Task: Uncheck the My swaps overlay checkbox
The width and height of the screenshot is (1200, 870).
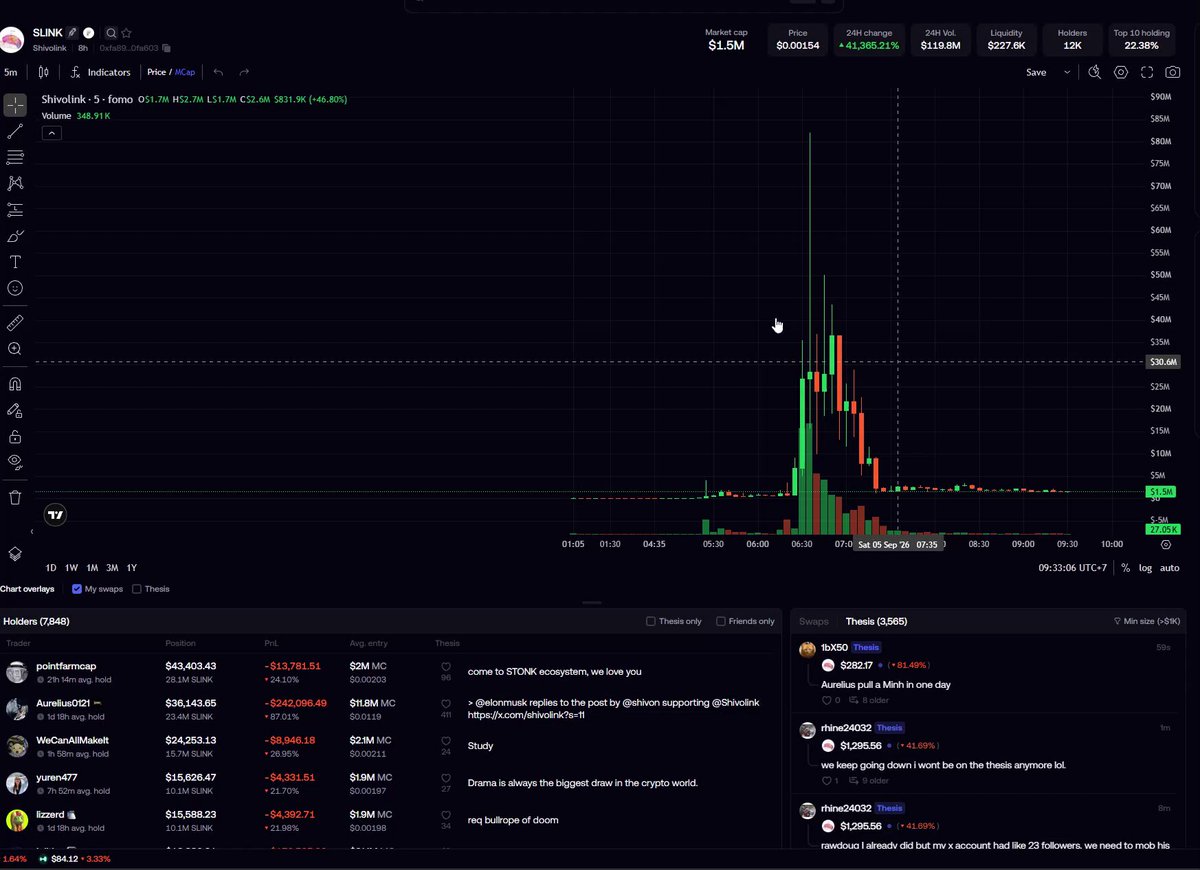Action: click(x=78, y=589)
